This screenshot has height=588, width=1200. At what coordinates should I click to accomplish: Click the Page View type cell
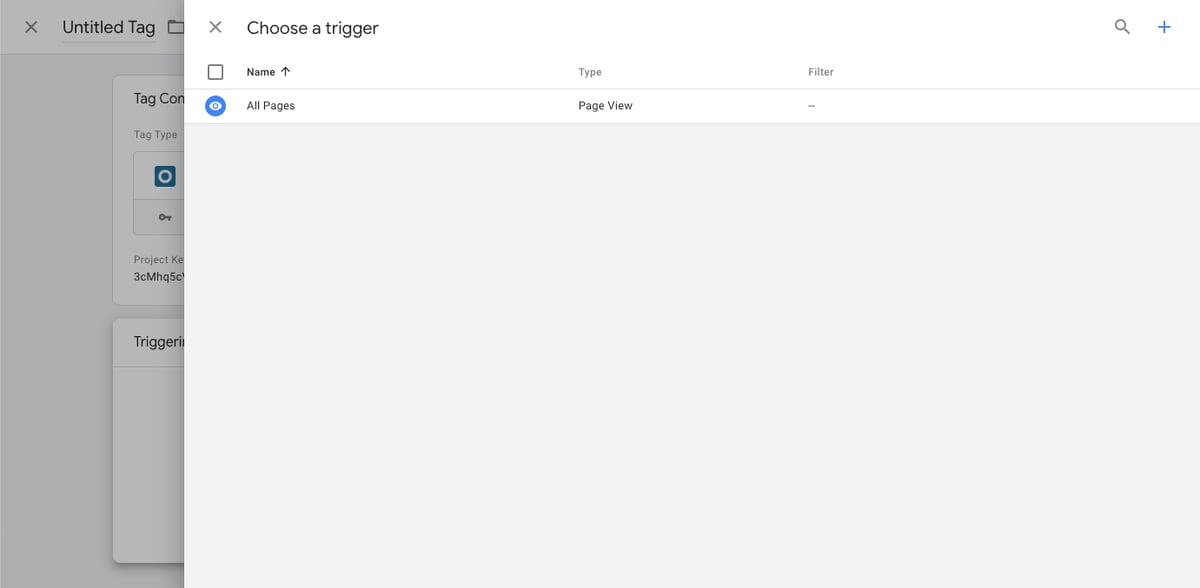605,106
